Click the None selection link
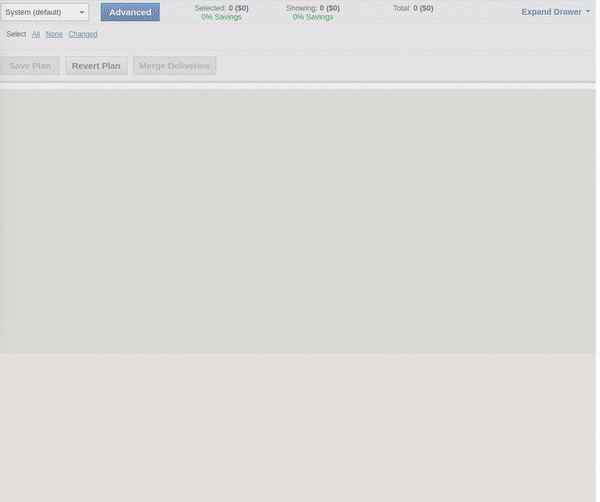The width and height of the screenshot is (600, 502). tap(54, 34)
